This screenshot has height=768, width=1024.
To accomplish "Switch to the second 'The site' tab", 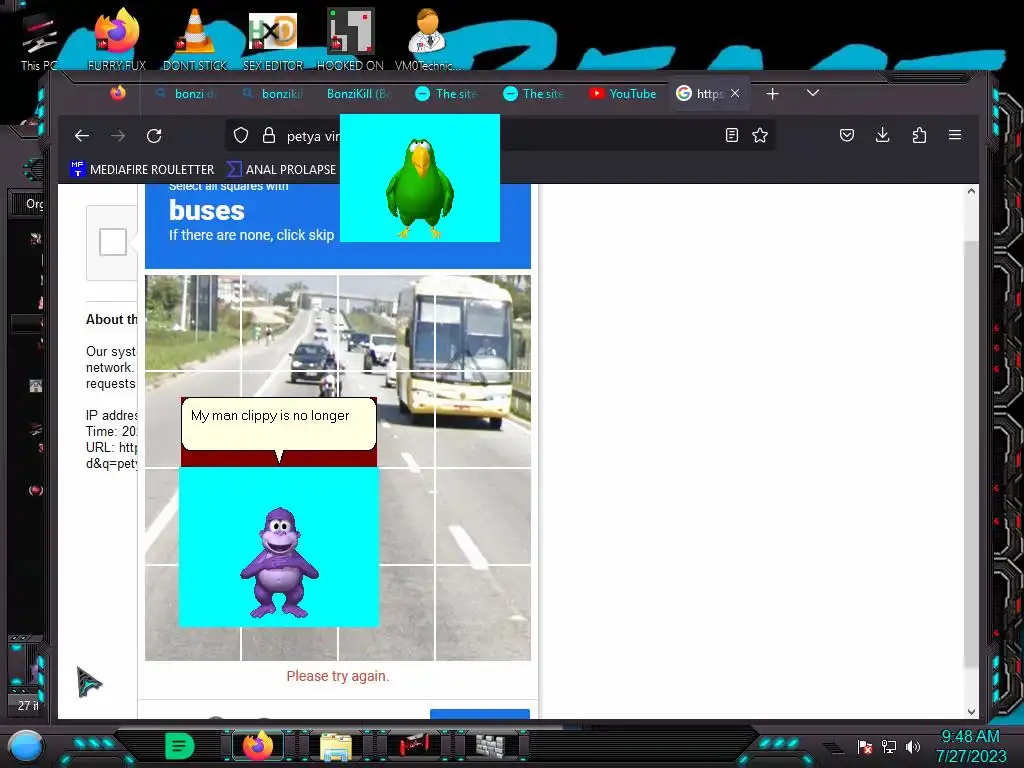I will (534, 93).
